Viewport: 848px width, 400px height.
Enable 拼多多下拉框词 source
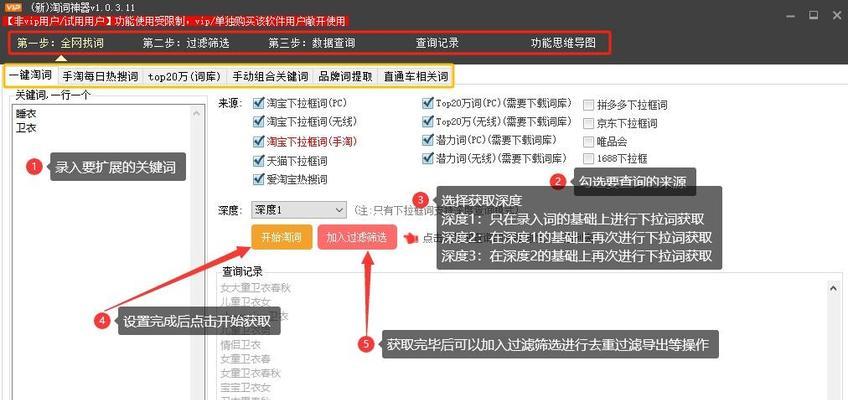point(588,105)
